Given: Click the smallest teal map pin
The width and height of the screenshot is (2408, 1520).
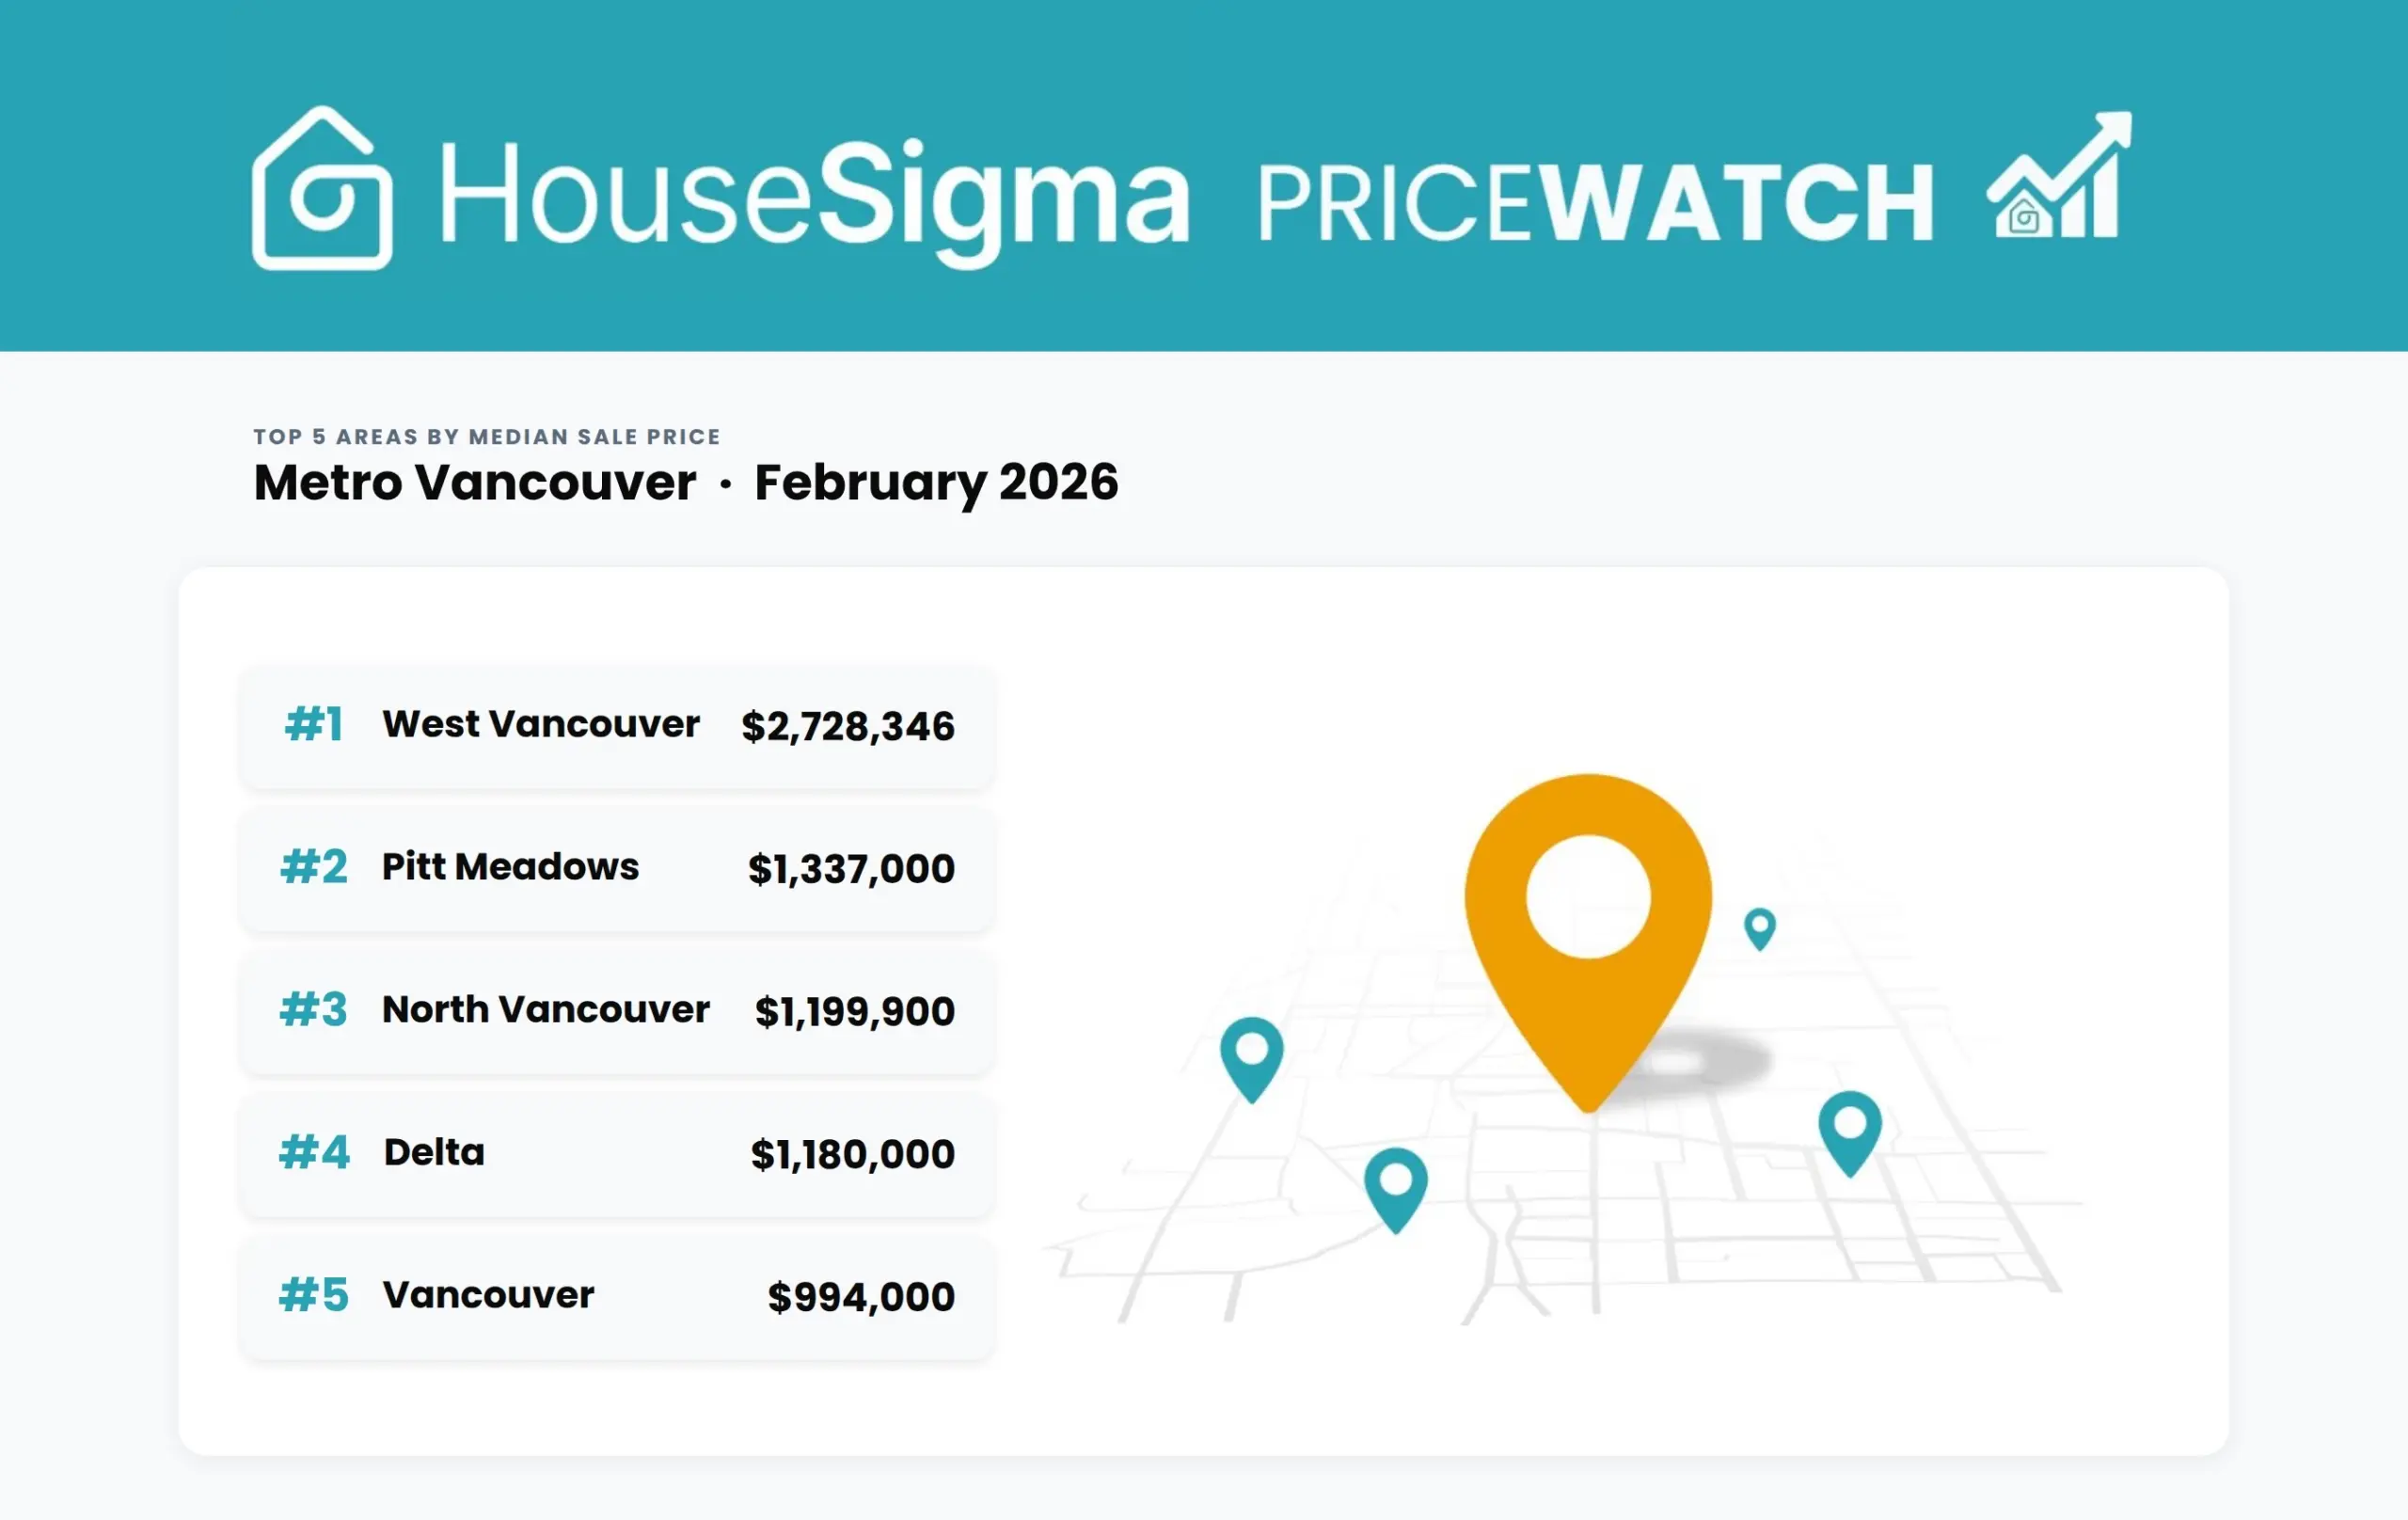Looking at the screenshot, I should pos(1760,927).
